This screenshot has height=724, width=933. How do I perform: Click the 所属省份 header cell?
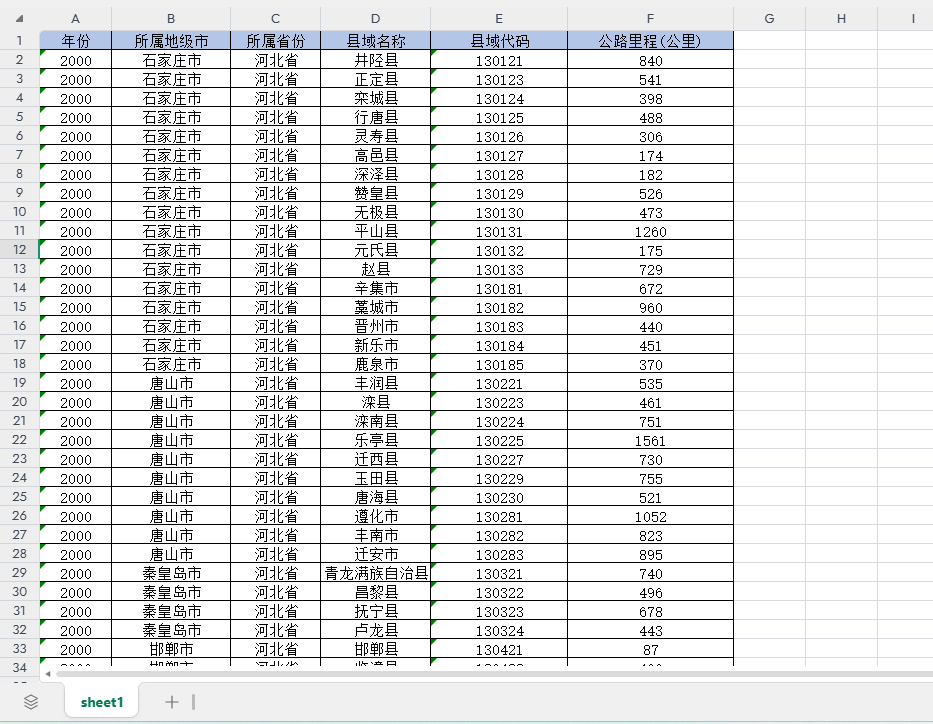(x=275, y=40)
